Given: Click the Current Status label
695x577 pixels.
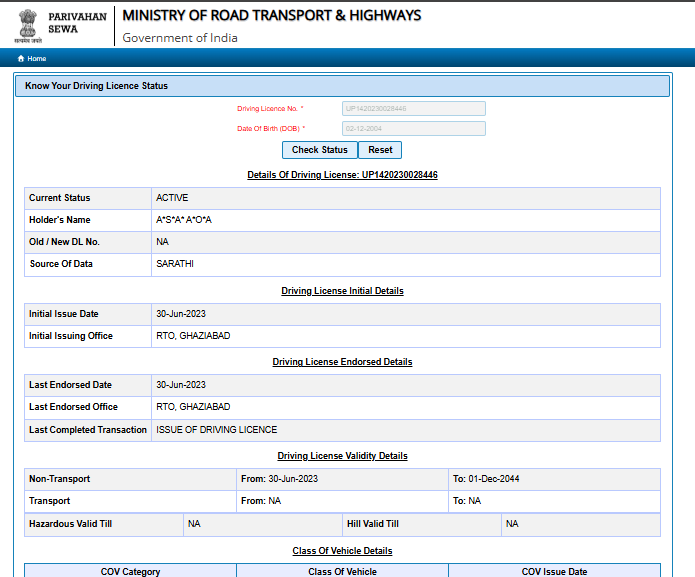Looking at the screenshot, I should point(59,198).
